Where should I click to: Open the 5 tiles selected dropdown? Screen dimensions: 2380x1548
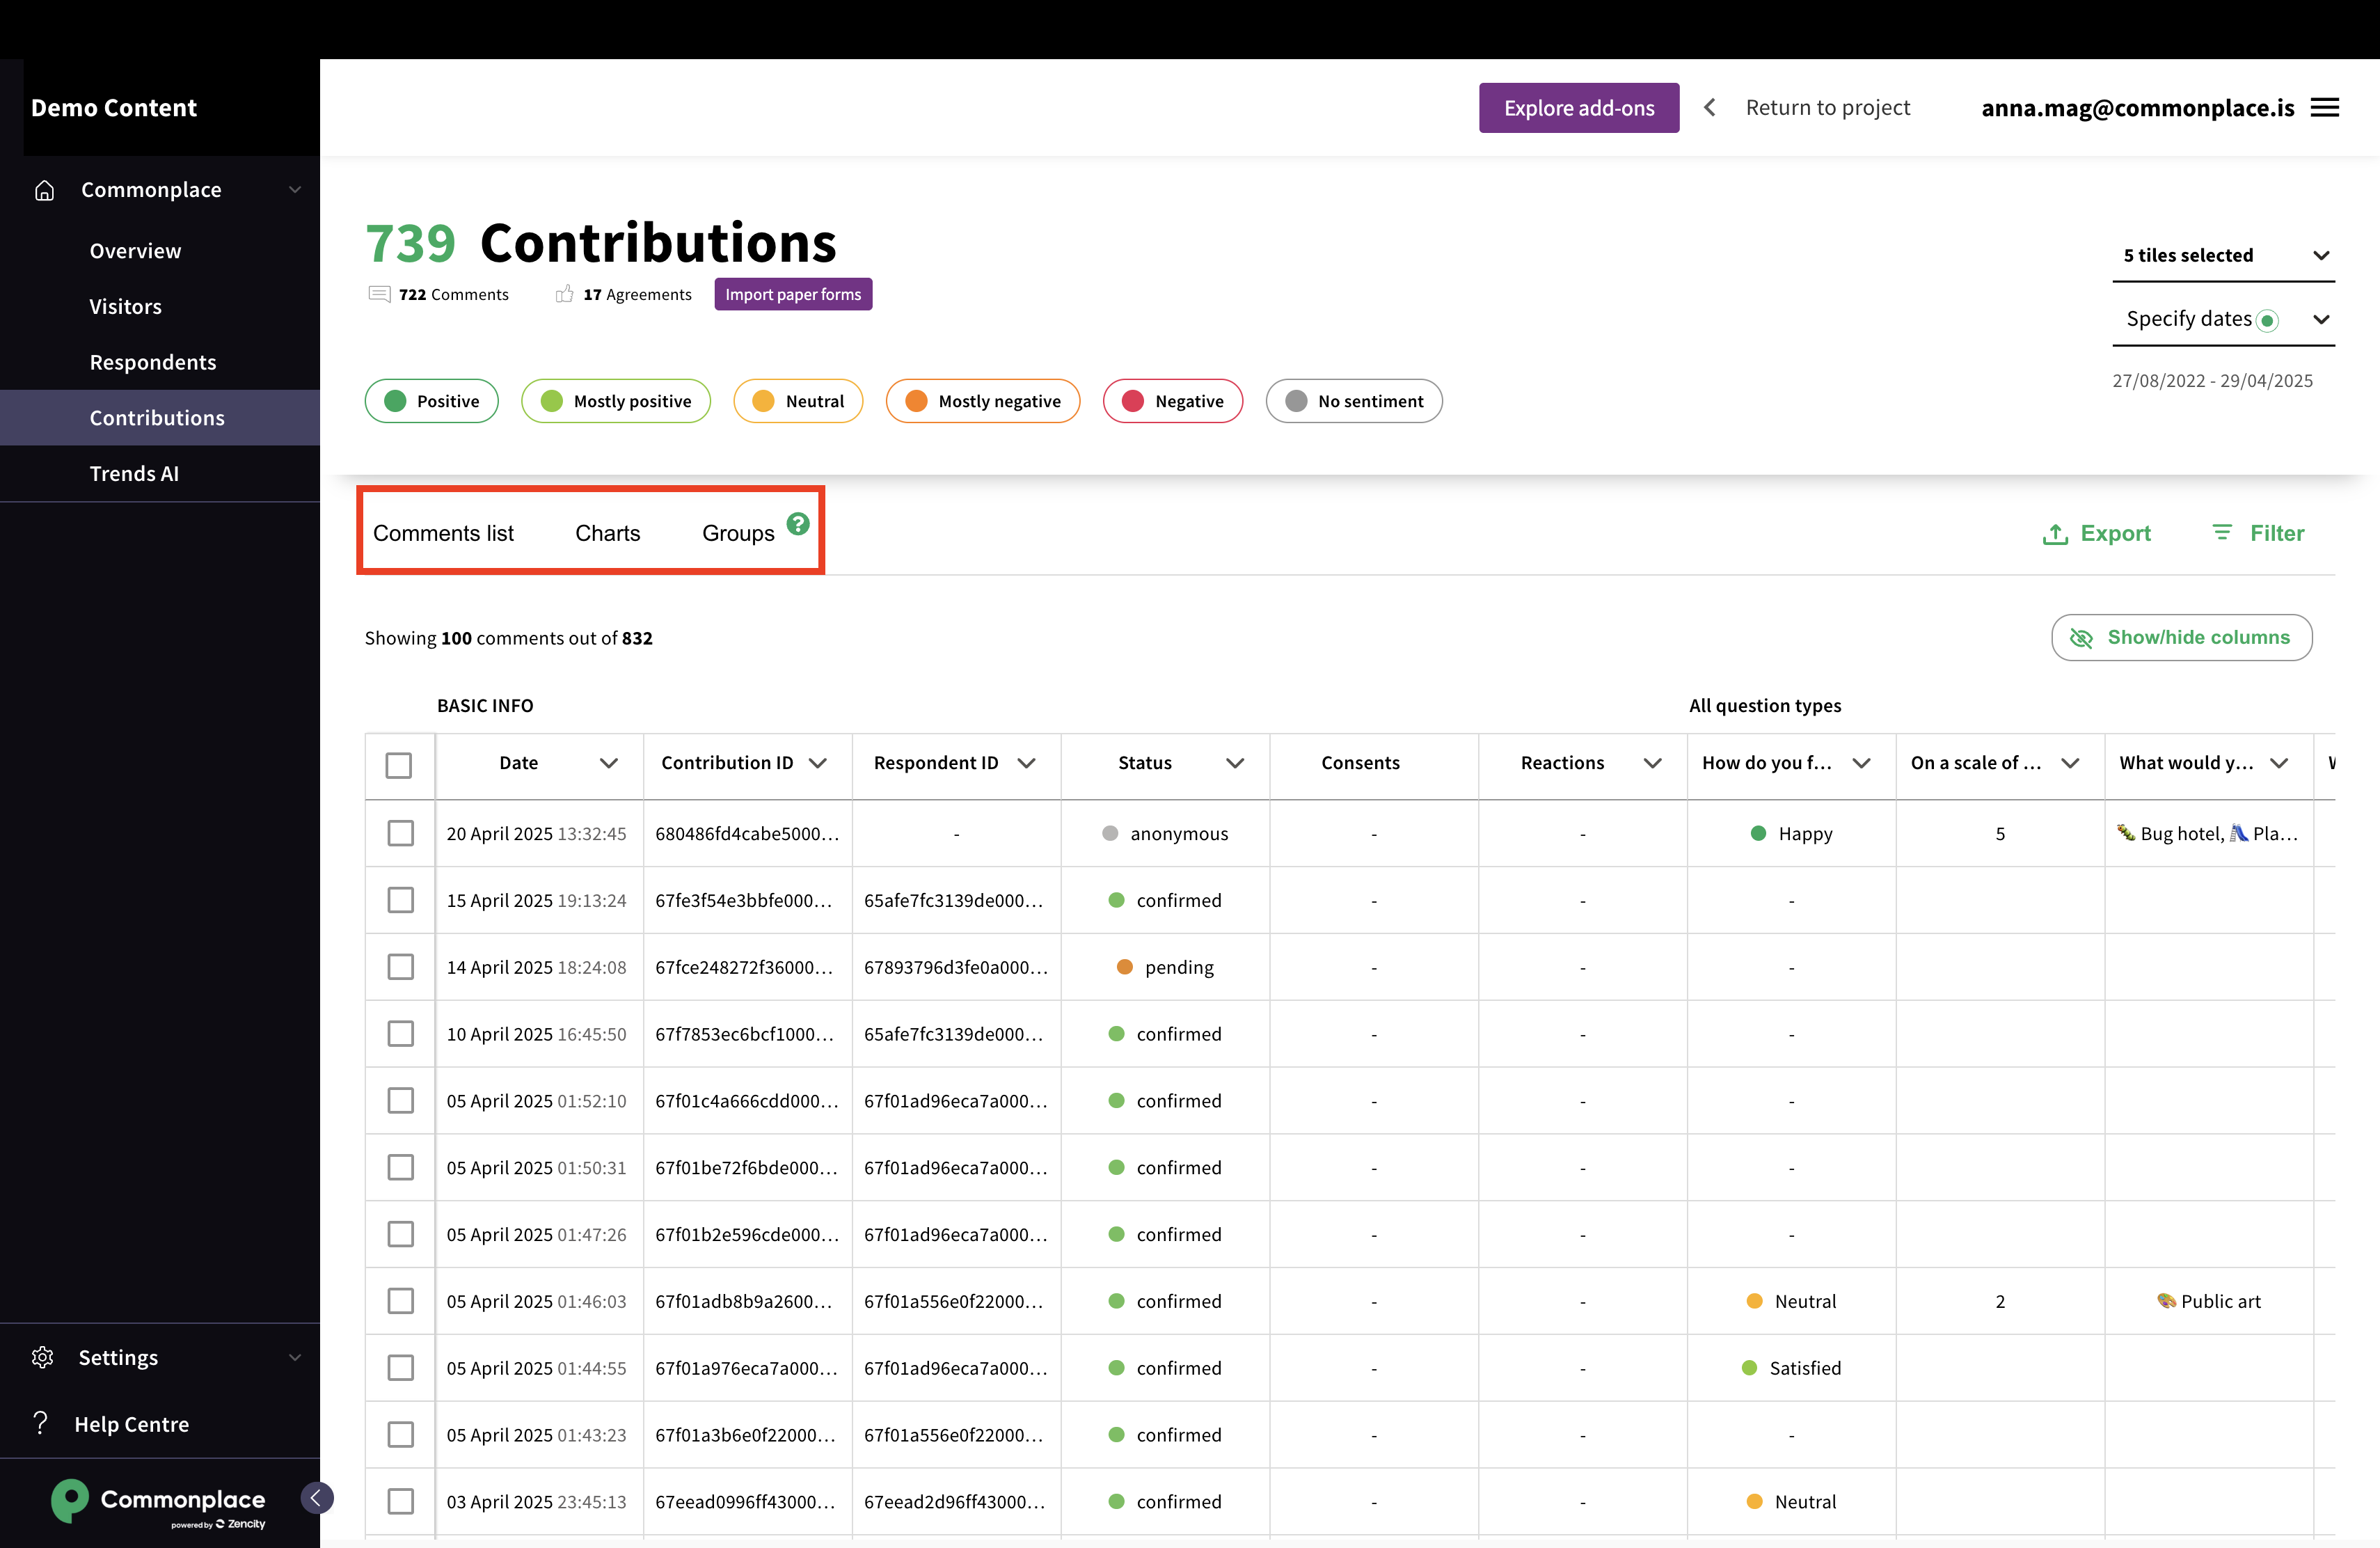(x=2222, y=255)
